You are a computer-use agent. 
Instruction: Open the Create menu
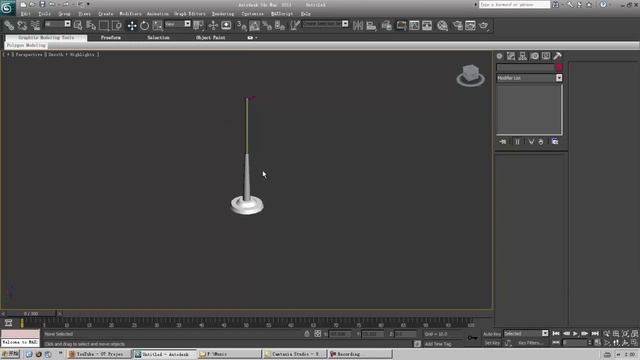click(x=106, y=14)
